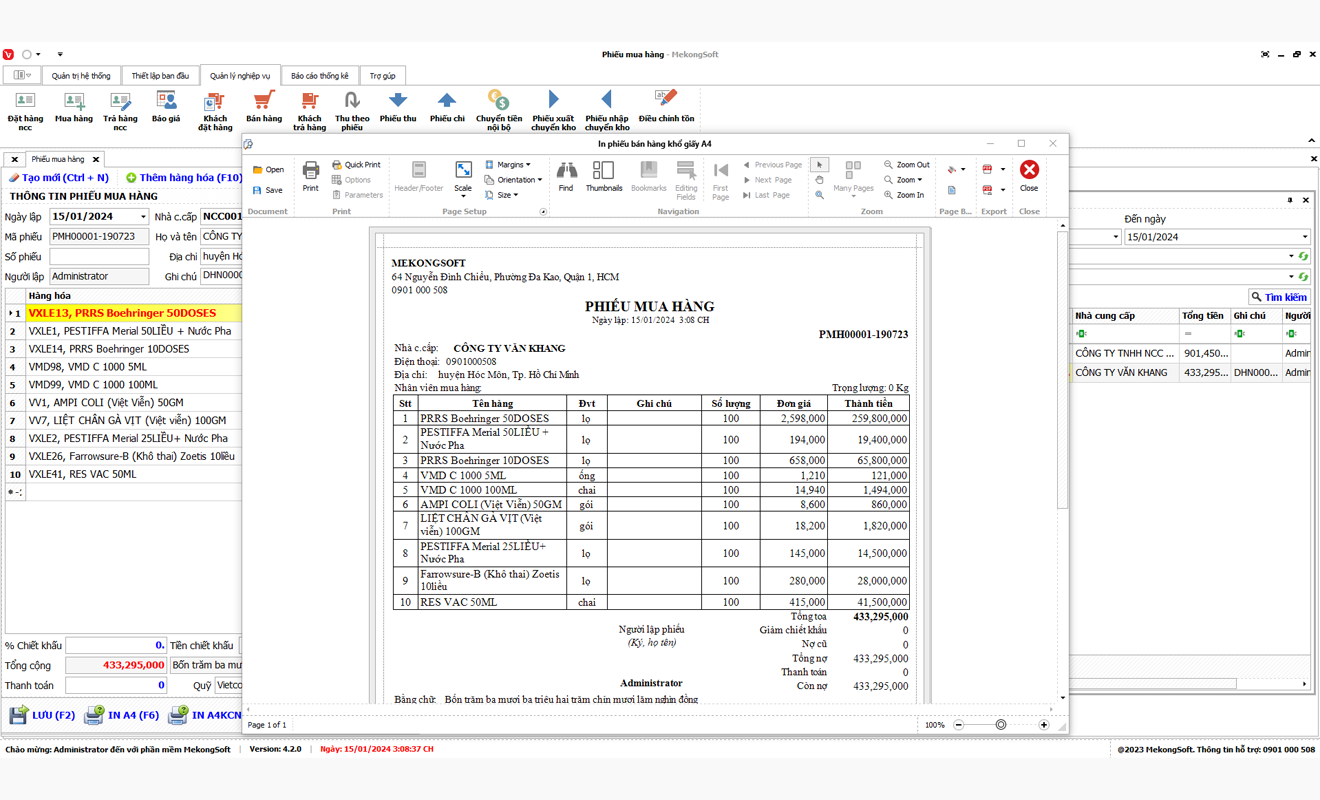This screenshot has height=800, width=1320.
Task: Expand the Zoom dropdown in preview toolbar
Action: point(903,180)
